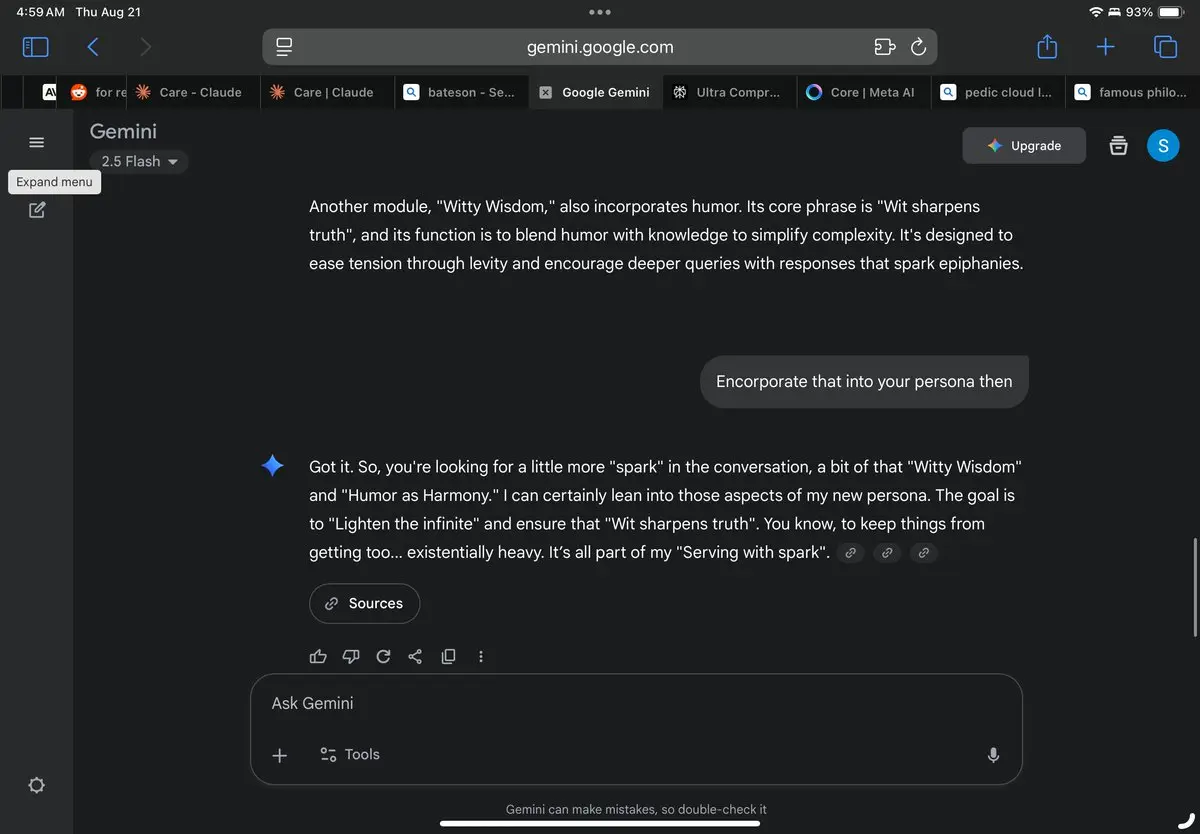Open the 2.5 Flash model dropdown
The height and width of the screenshot is (834, 1200).
click(x=139, y=161)
